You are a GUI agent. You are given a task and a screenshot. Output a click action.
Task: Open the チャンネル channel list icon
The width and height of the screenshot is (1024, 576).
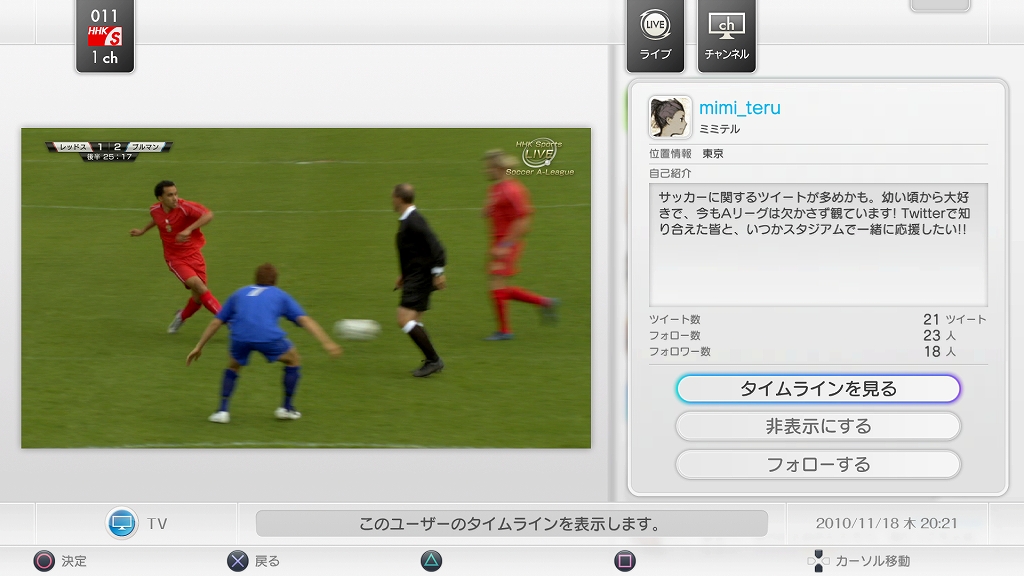pos(726,35)
